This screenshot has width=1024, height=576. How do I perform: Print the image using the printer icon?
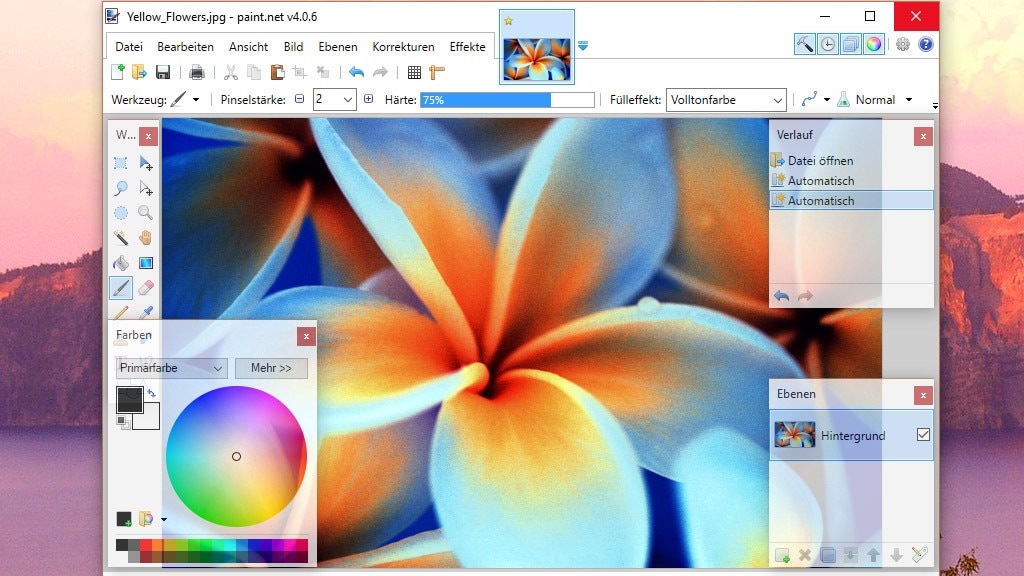[x=197, y=72]
